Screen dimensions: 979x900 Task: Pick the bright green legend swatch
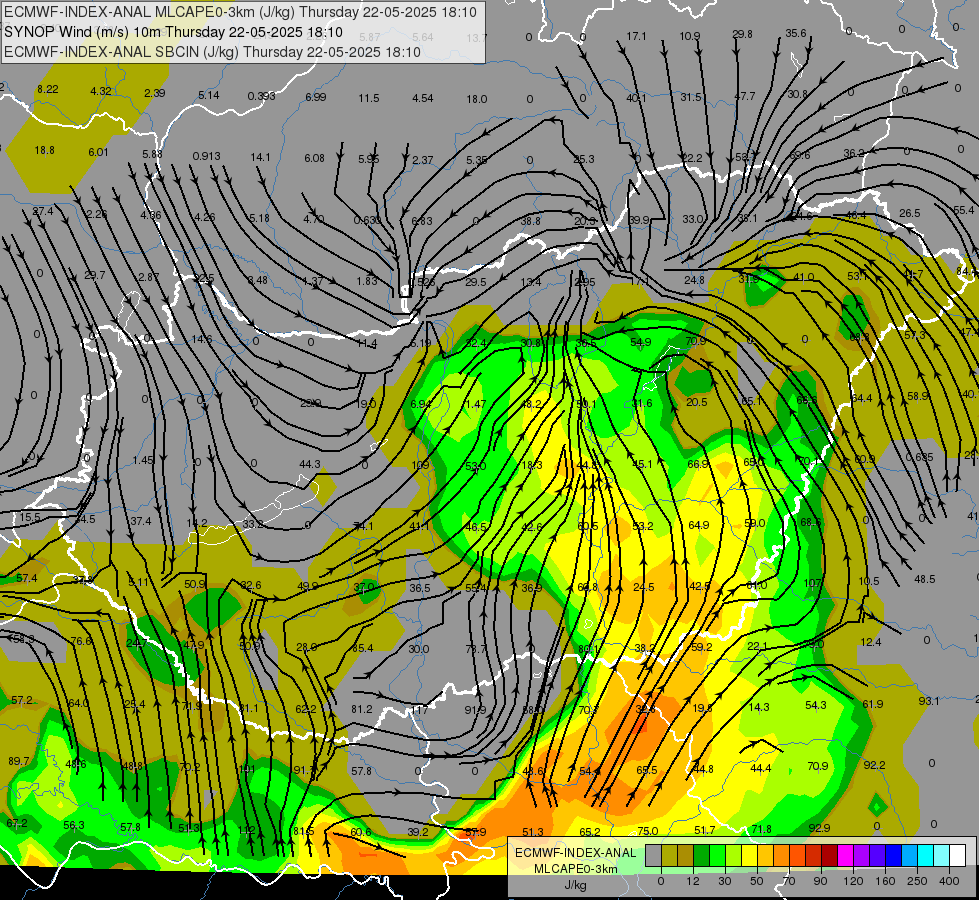click(718, 855)
